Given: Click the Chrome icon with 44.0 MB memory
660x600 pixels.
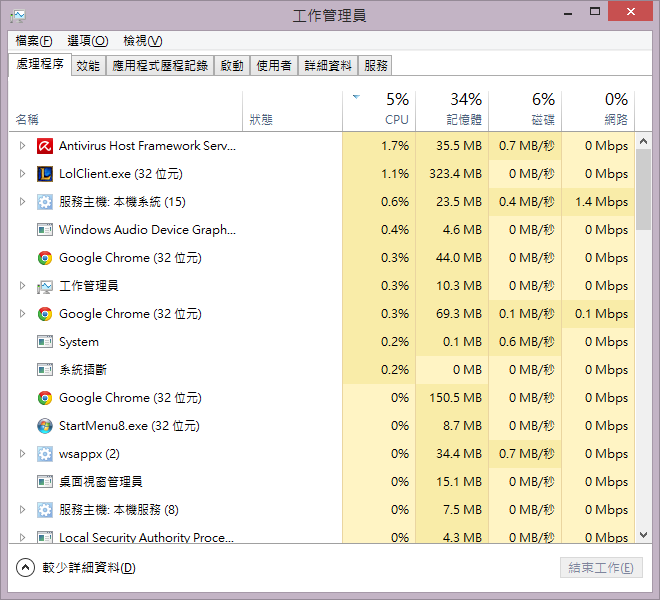Looking at the screenshot, I should tap(45, 258).
